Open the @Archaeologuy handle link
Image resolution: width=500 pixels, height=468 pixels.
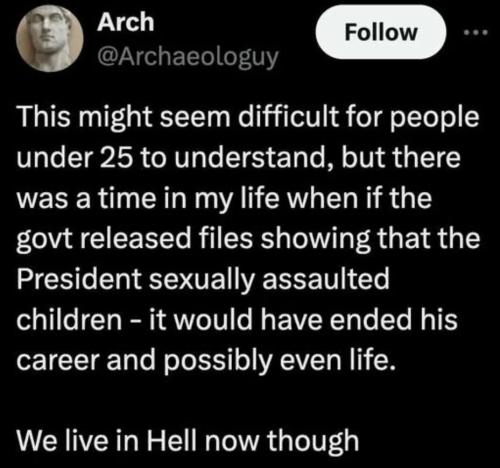coord(188,57)
